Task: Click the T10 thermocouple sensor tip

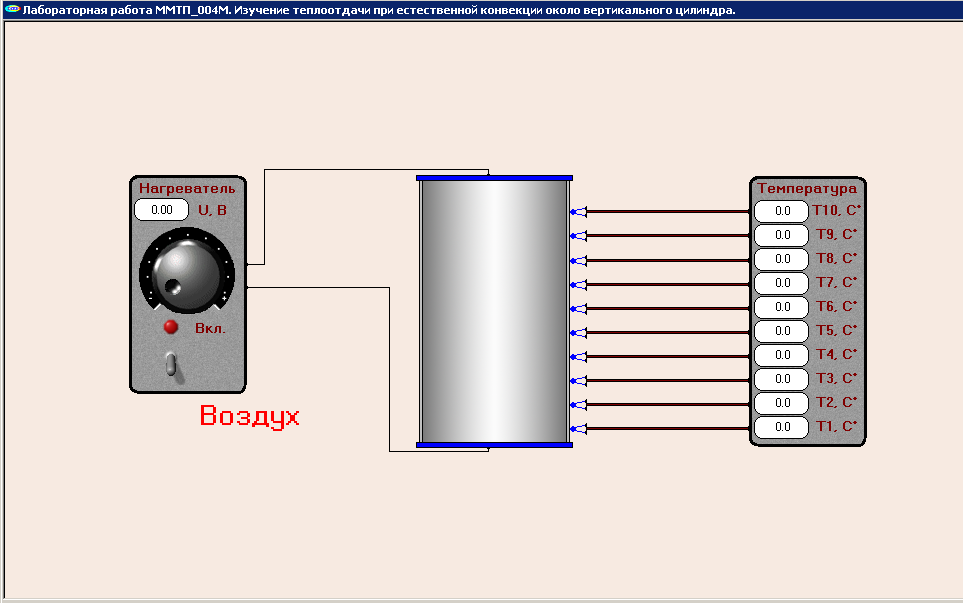Action: (x=579, y=212)
